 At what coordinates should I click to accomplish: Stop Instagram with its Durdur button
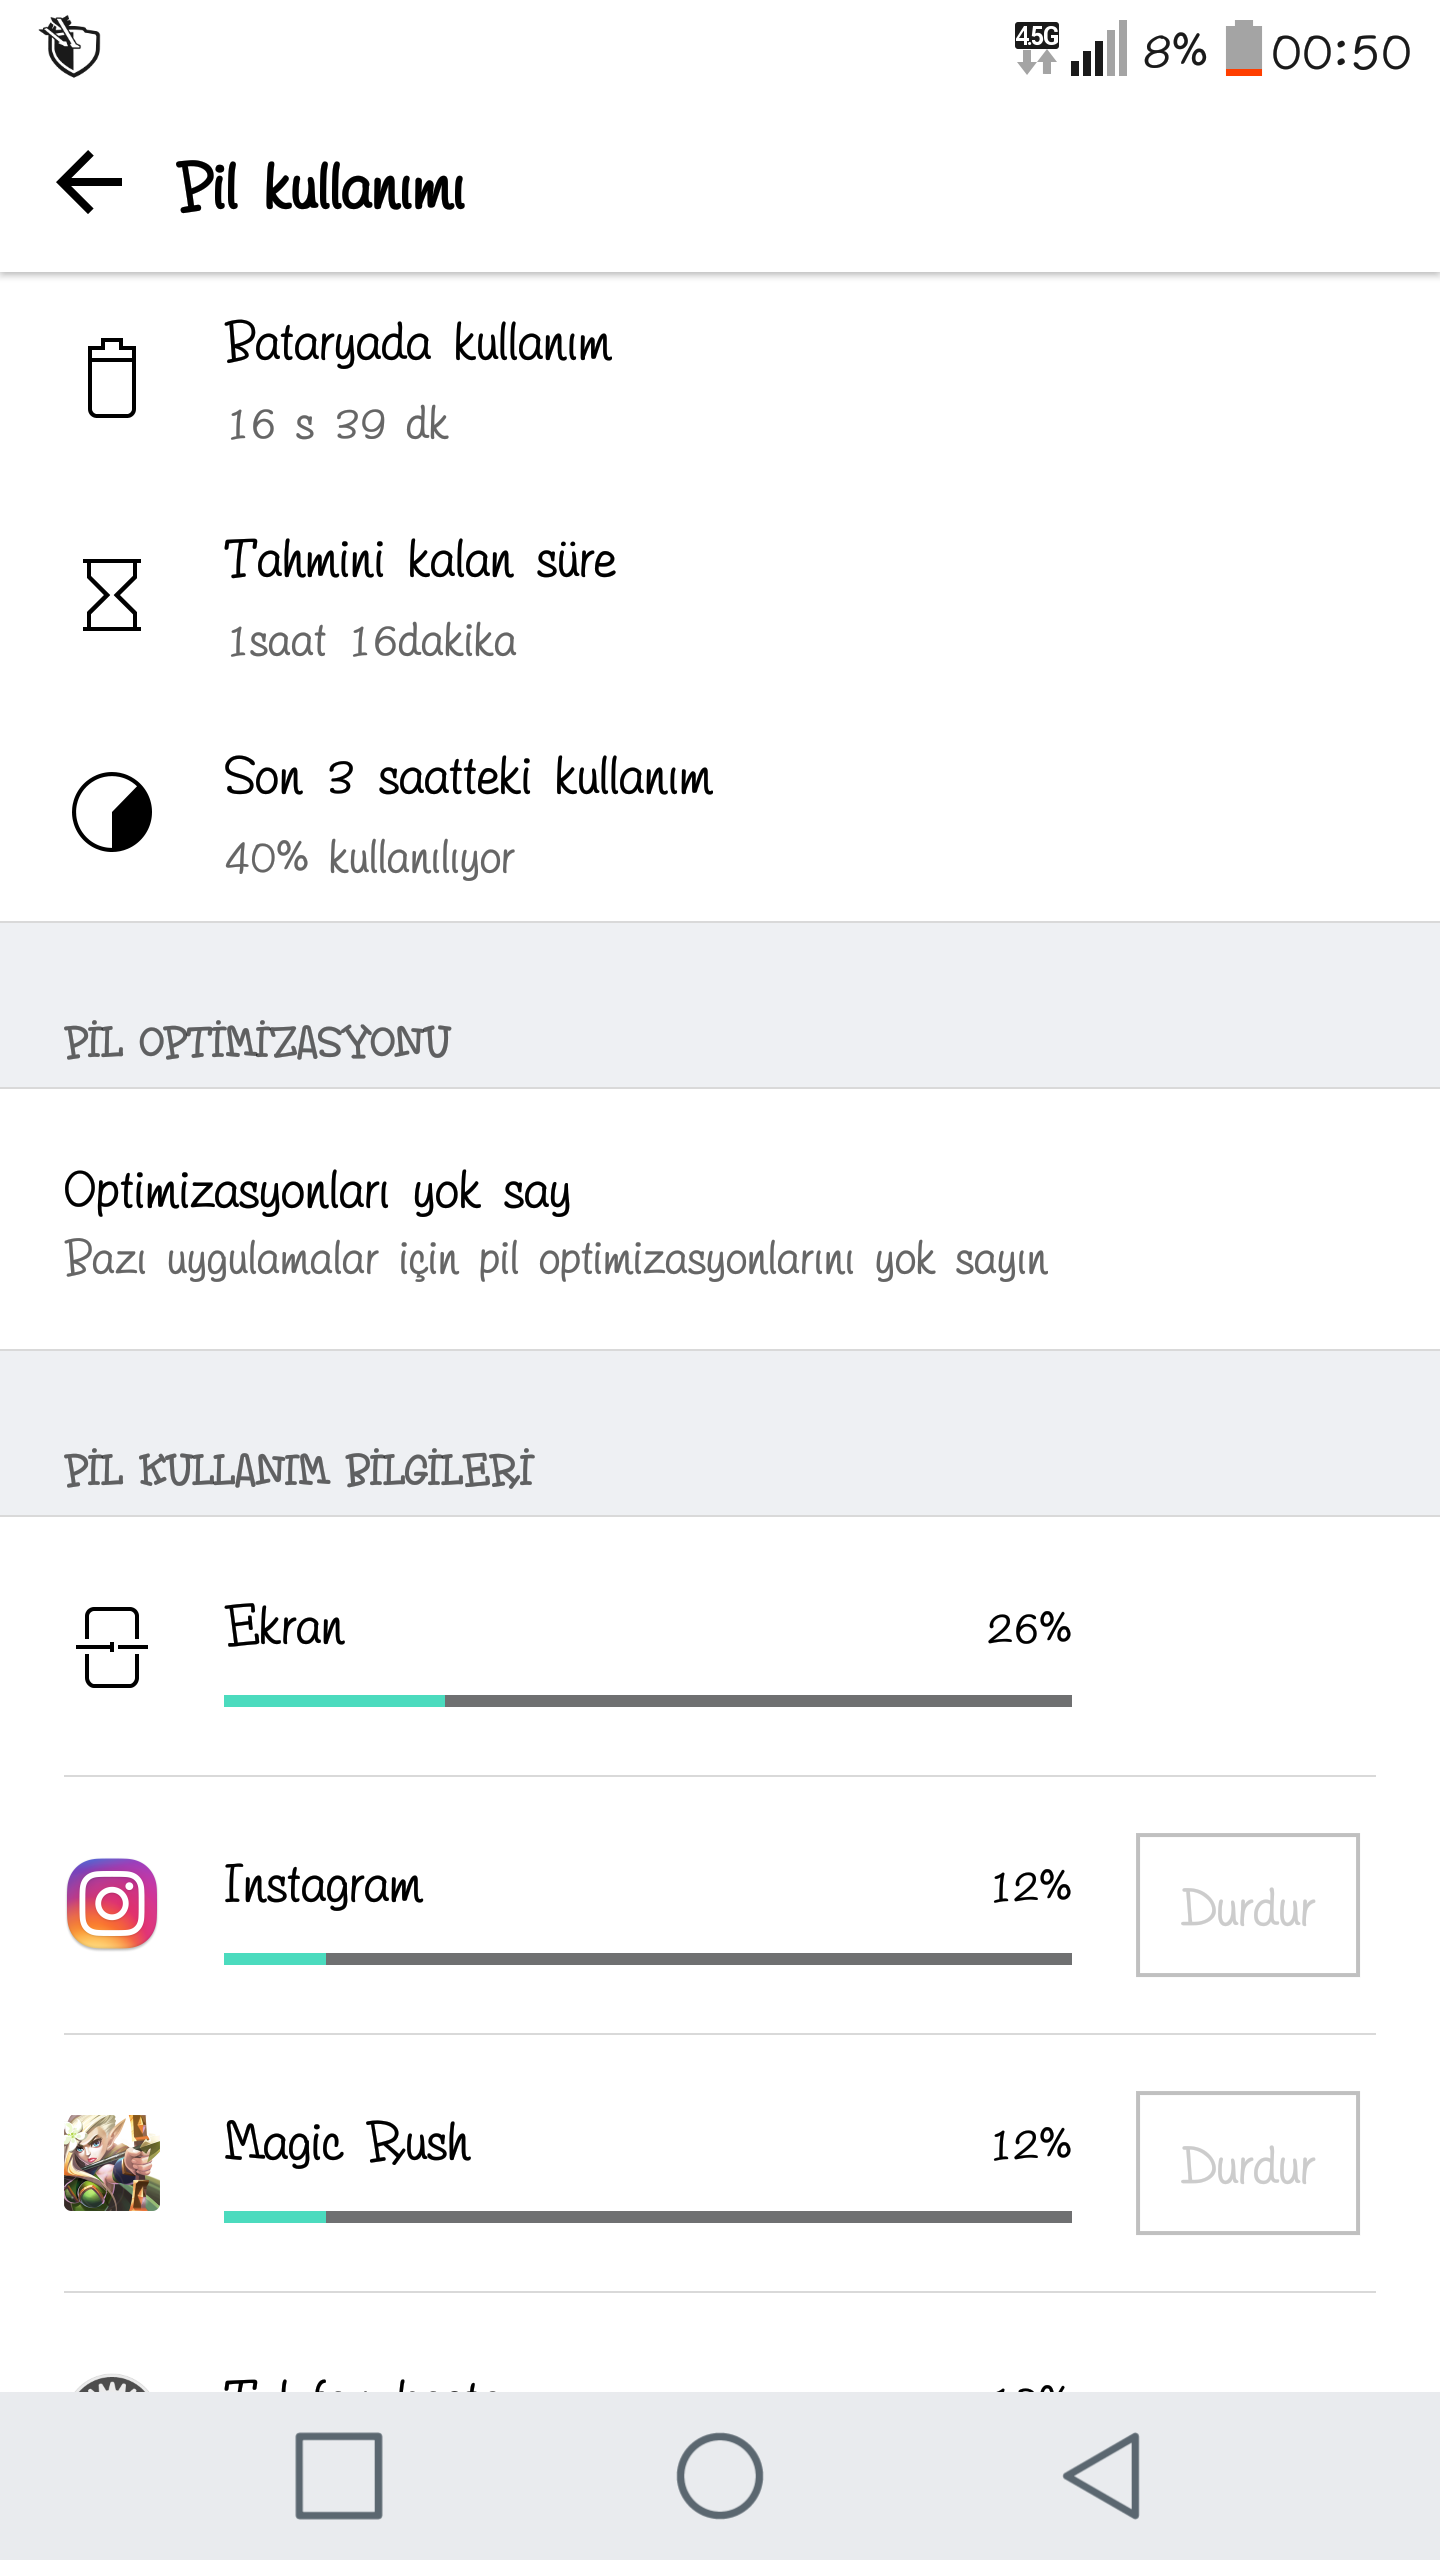(x=1247, y=1905)
